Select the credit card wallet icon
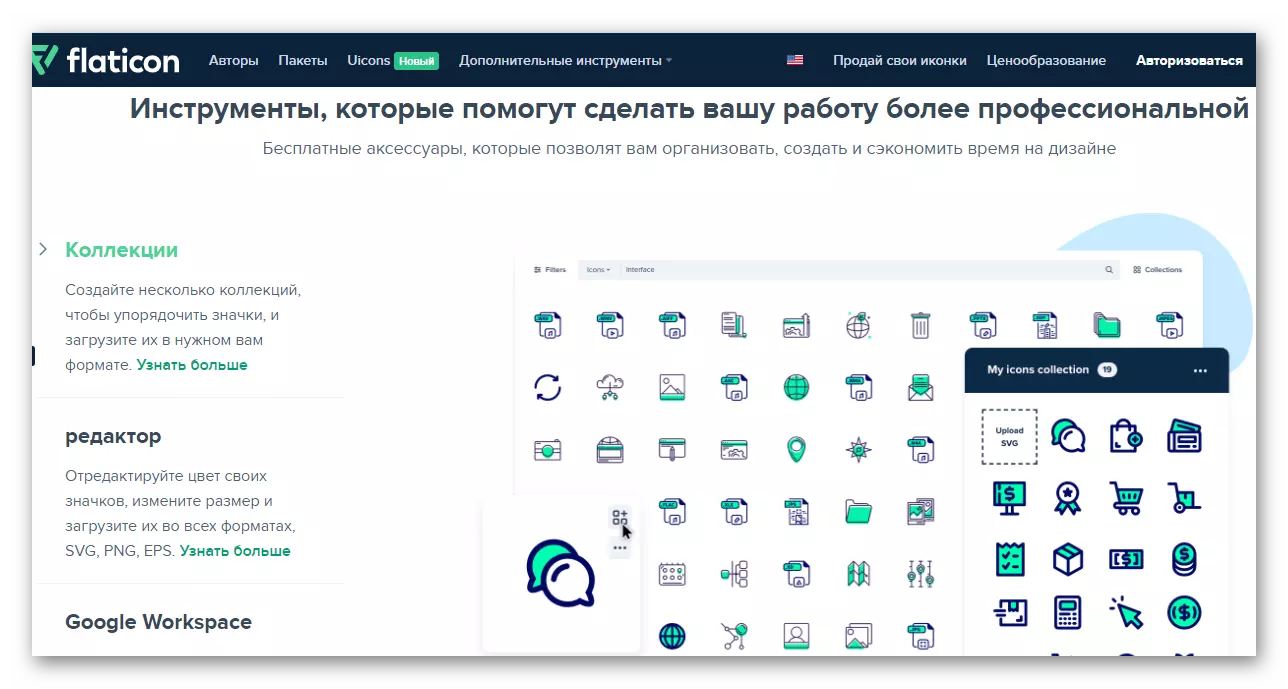Screen dimensions: 1288x689 [x=1184, y=437]
